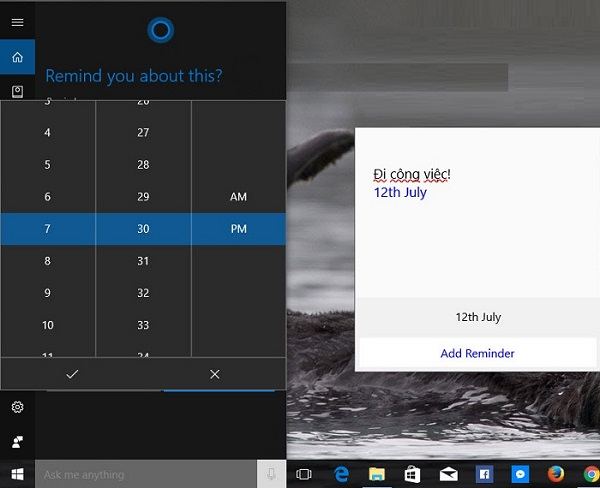
Task: Click the Add Reminder button
Action: pos(477,353)
